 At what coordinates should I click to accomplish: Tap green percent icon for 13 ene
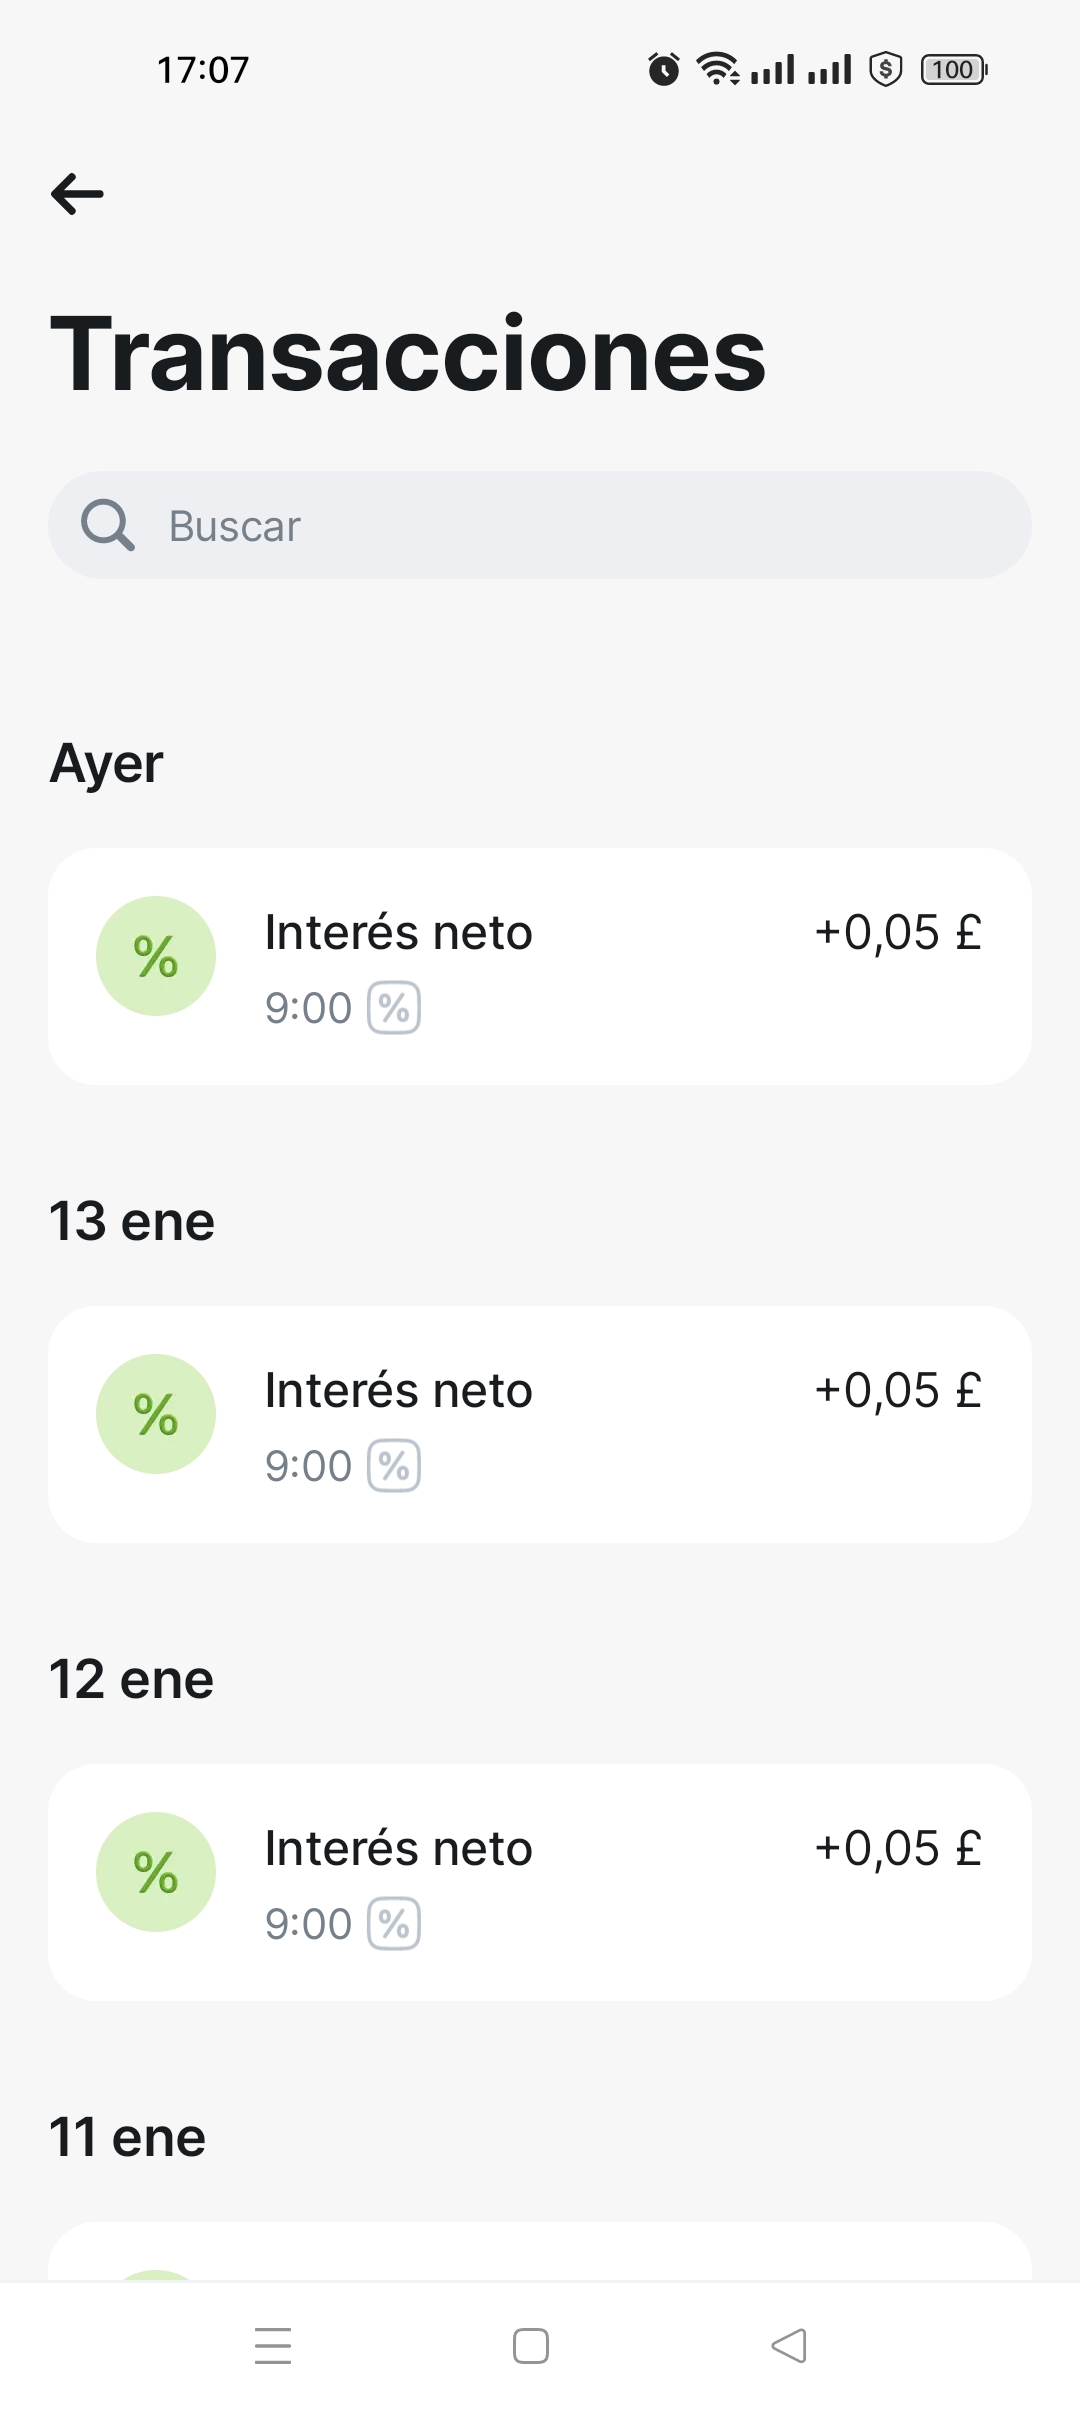pyautogui.click(x=156, y=1414)
